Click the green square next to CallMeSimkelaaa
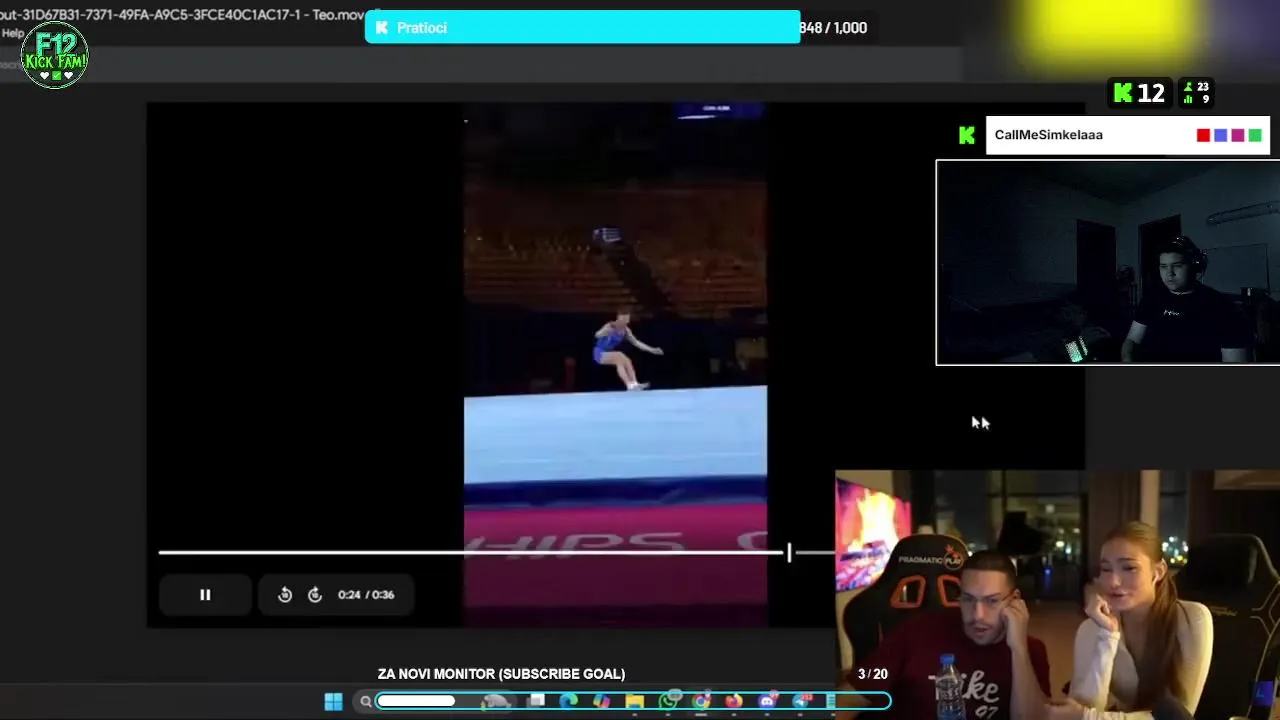The image size is (1280, 720). (x=1254, y=135)
